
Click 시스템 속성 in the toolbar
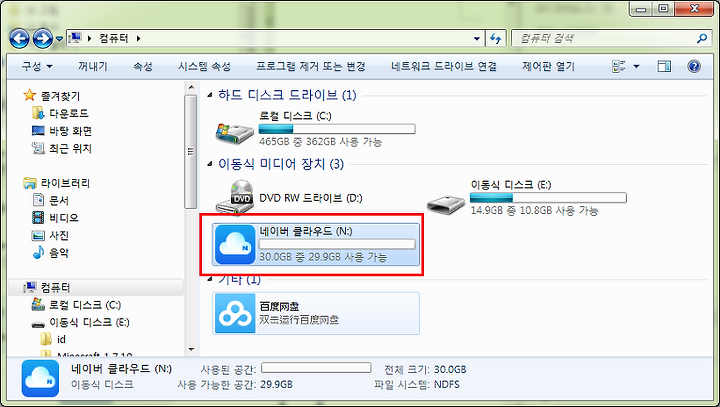point(204,67)
